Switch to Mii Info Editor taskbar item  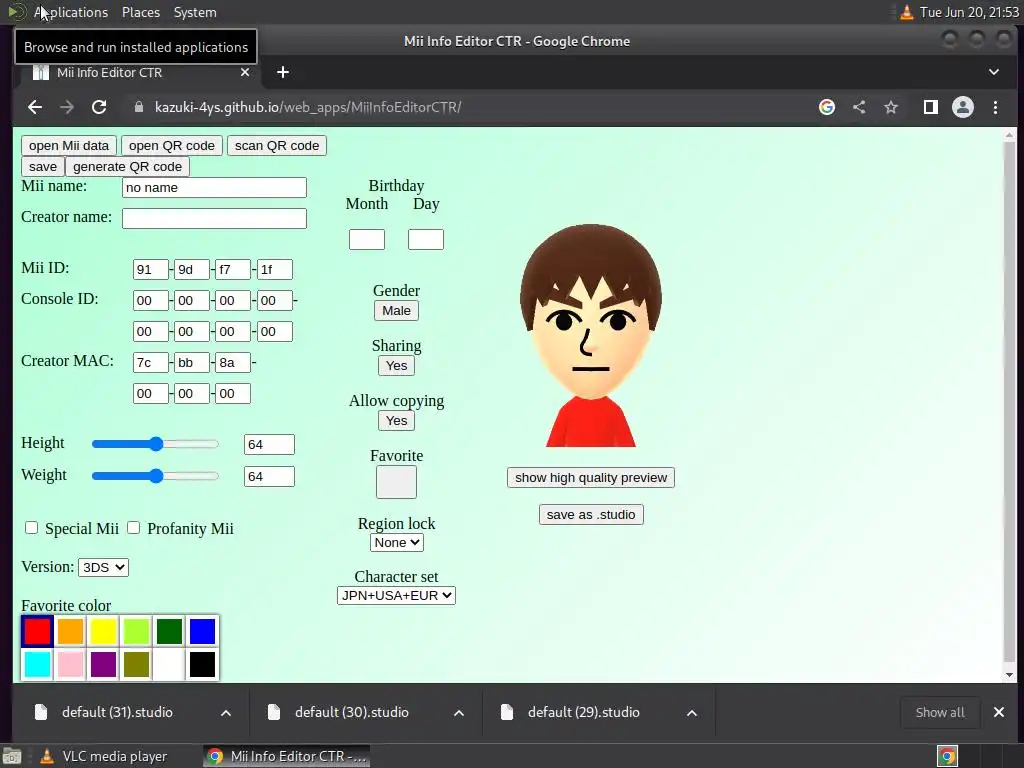tap(287, 756)
